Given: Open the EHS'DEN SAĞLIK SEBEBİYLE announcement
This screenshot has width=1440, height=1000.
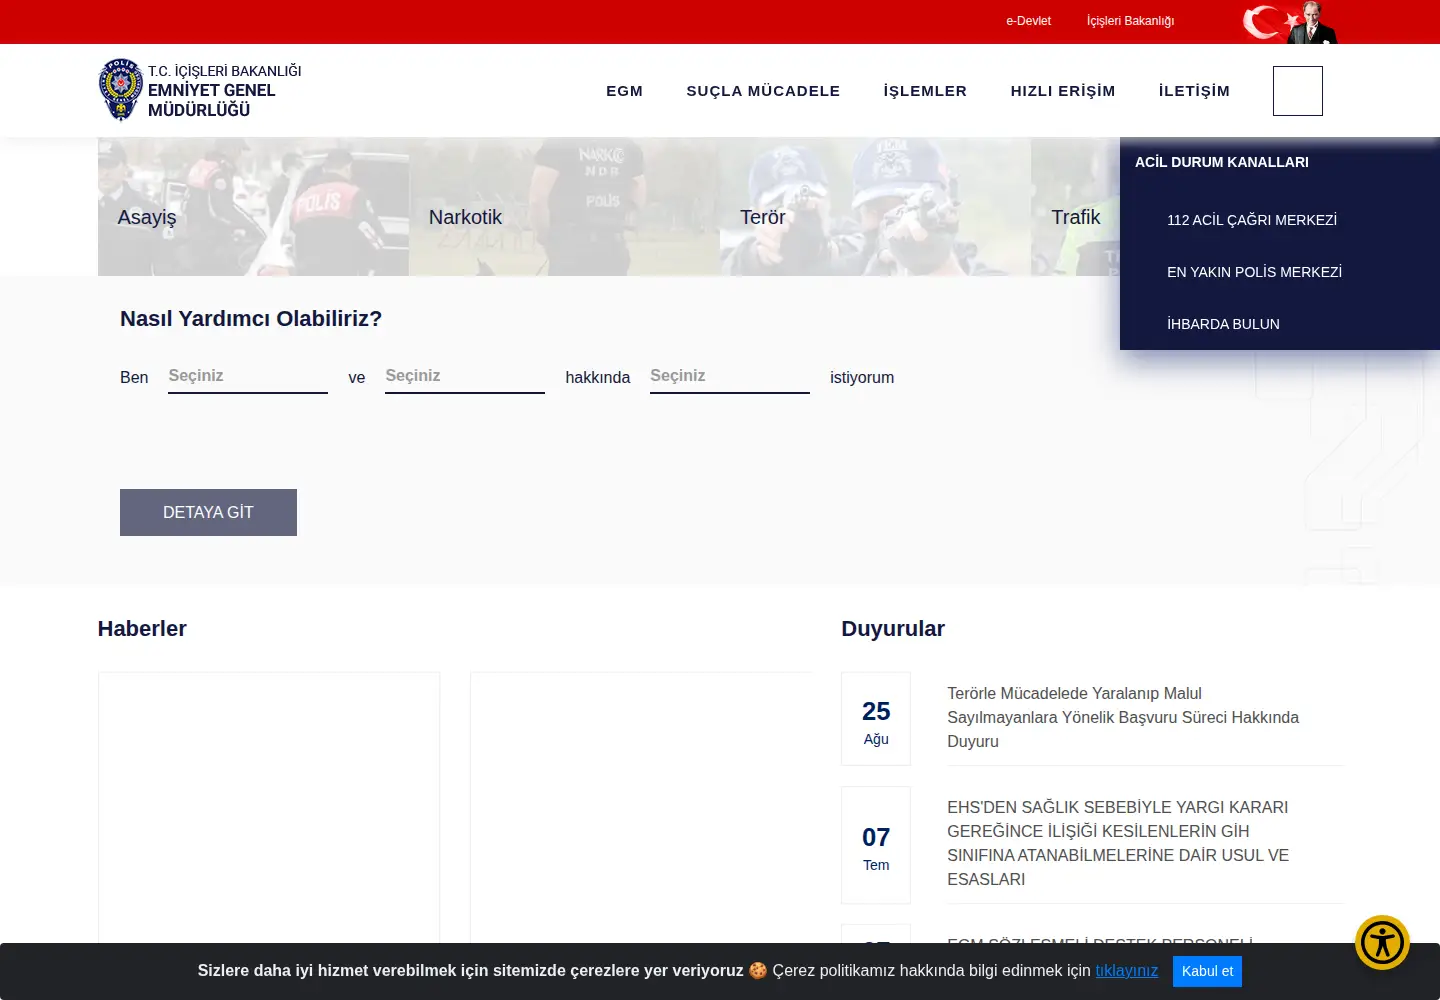Looking at the screenshot, I should pos(1118,843).
